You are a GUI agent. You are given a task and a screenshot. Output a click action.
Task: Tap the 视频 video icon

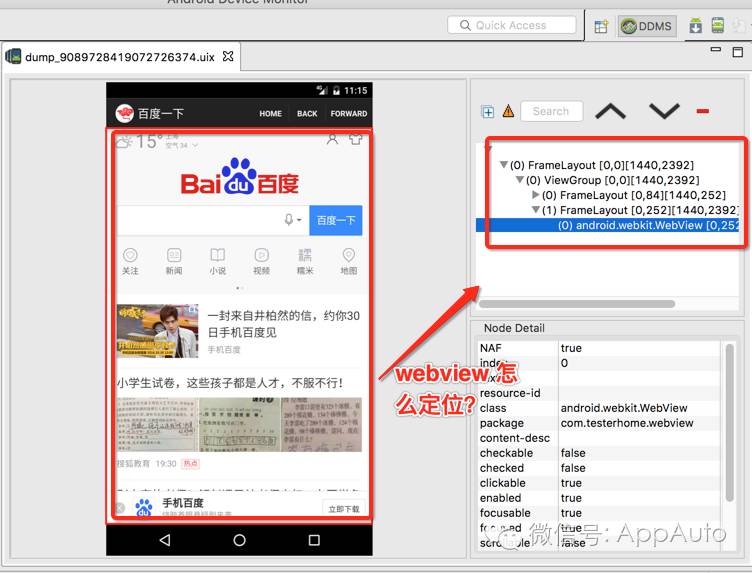(261, 260)
